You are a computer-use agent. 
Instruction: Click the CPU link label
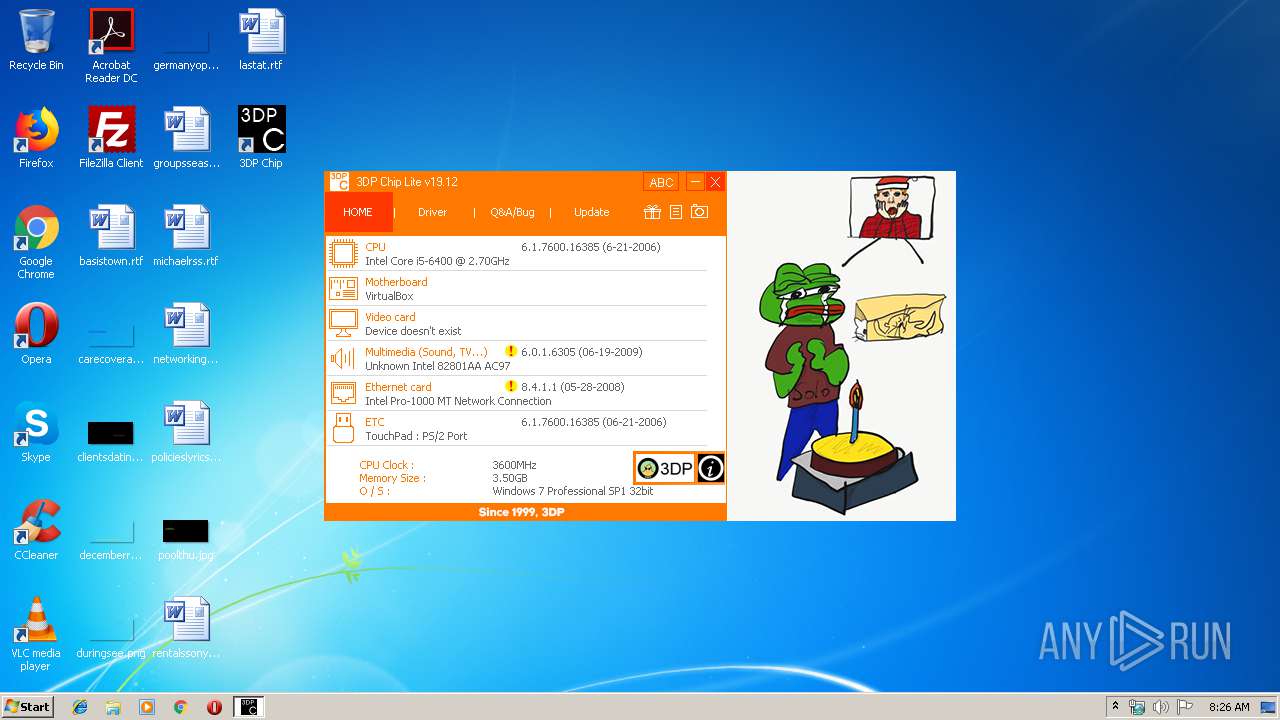click(375, 247)
